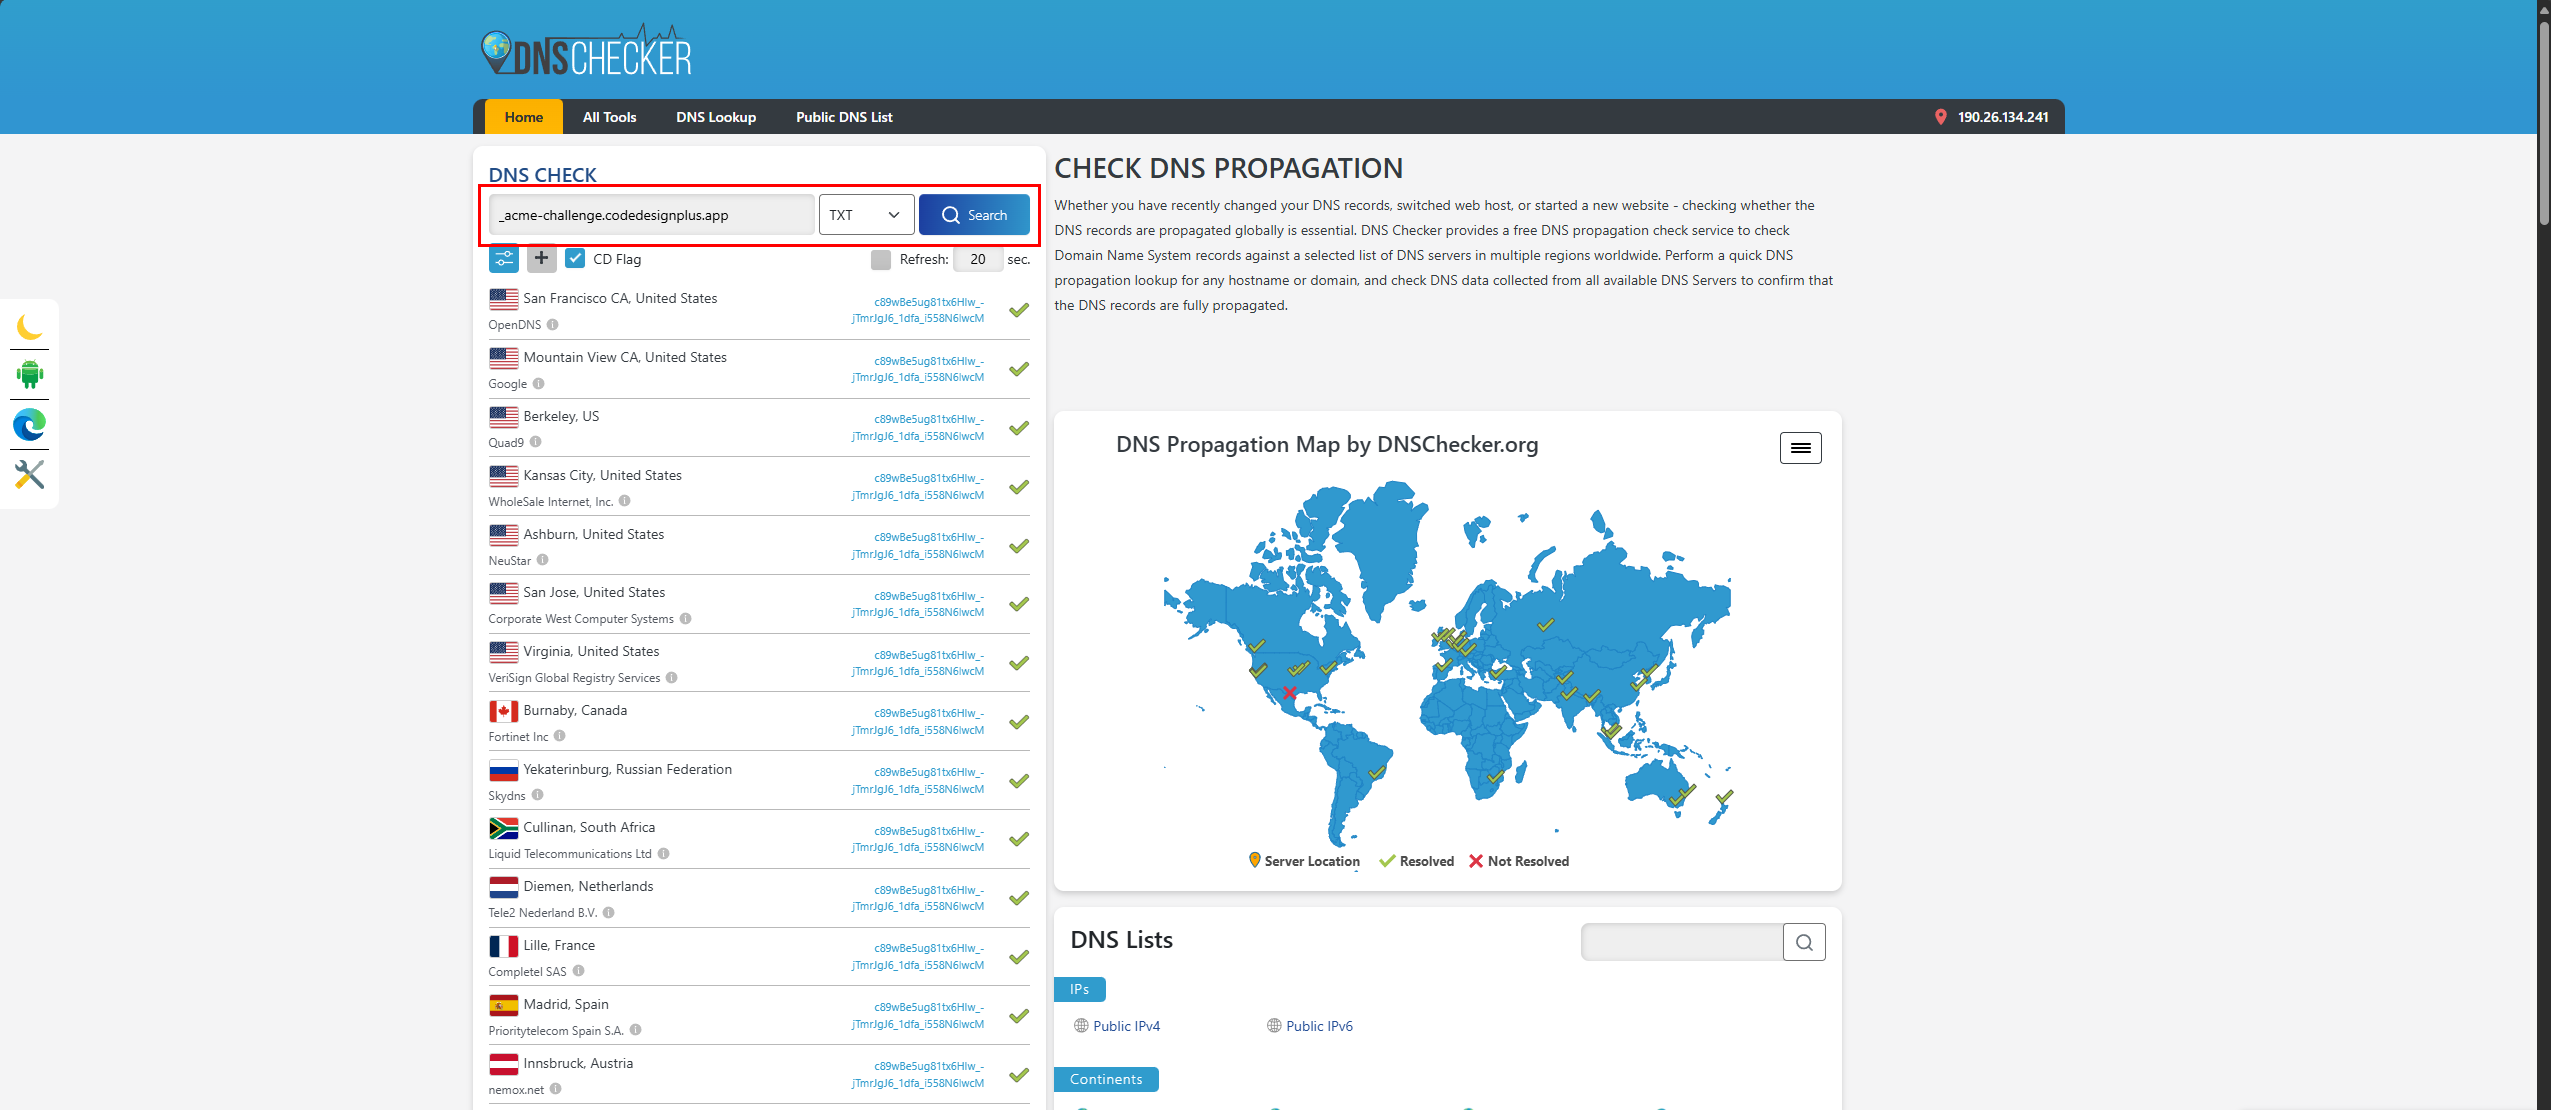Click 'Cullinan, South Africa' location text
2551x1110 pixels.
tap(589, 827)
